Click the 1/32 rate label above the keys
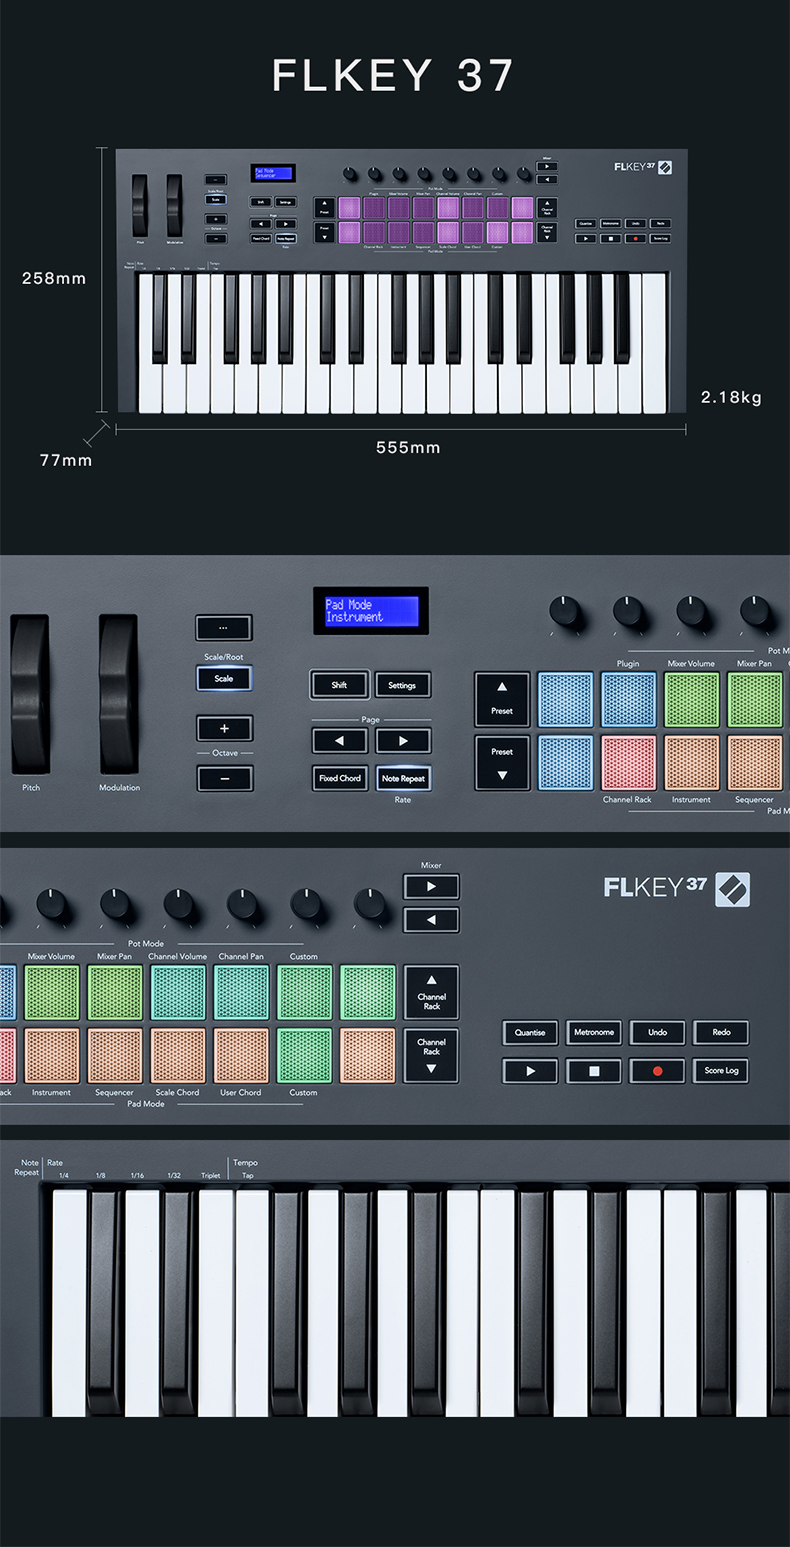This screenshot has width=790, height=1547. [x=174, y=1176]
